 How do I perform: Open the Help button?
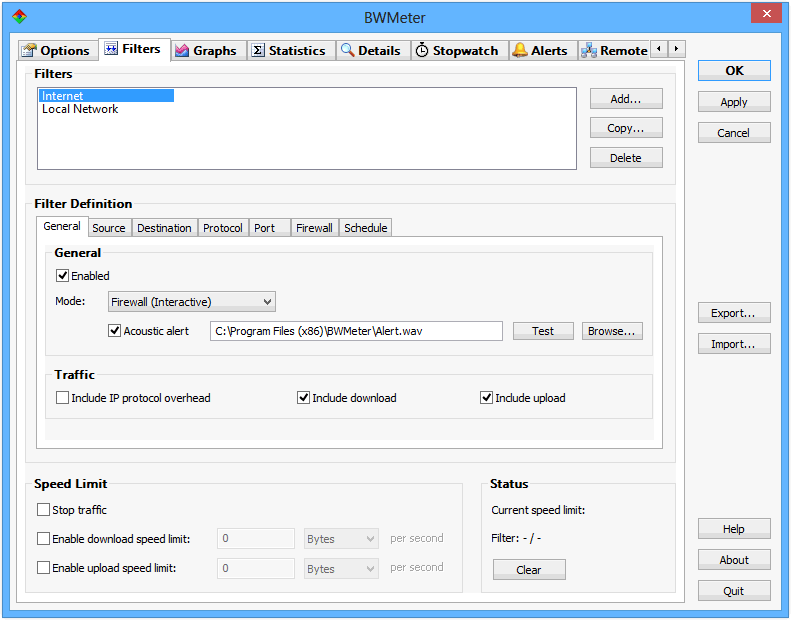pyautogui.click(x=734, y=529)
